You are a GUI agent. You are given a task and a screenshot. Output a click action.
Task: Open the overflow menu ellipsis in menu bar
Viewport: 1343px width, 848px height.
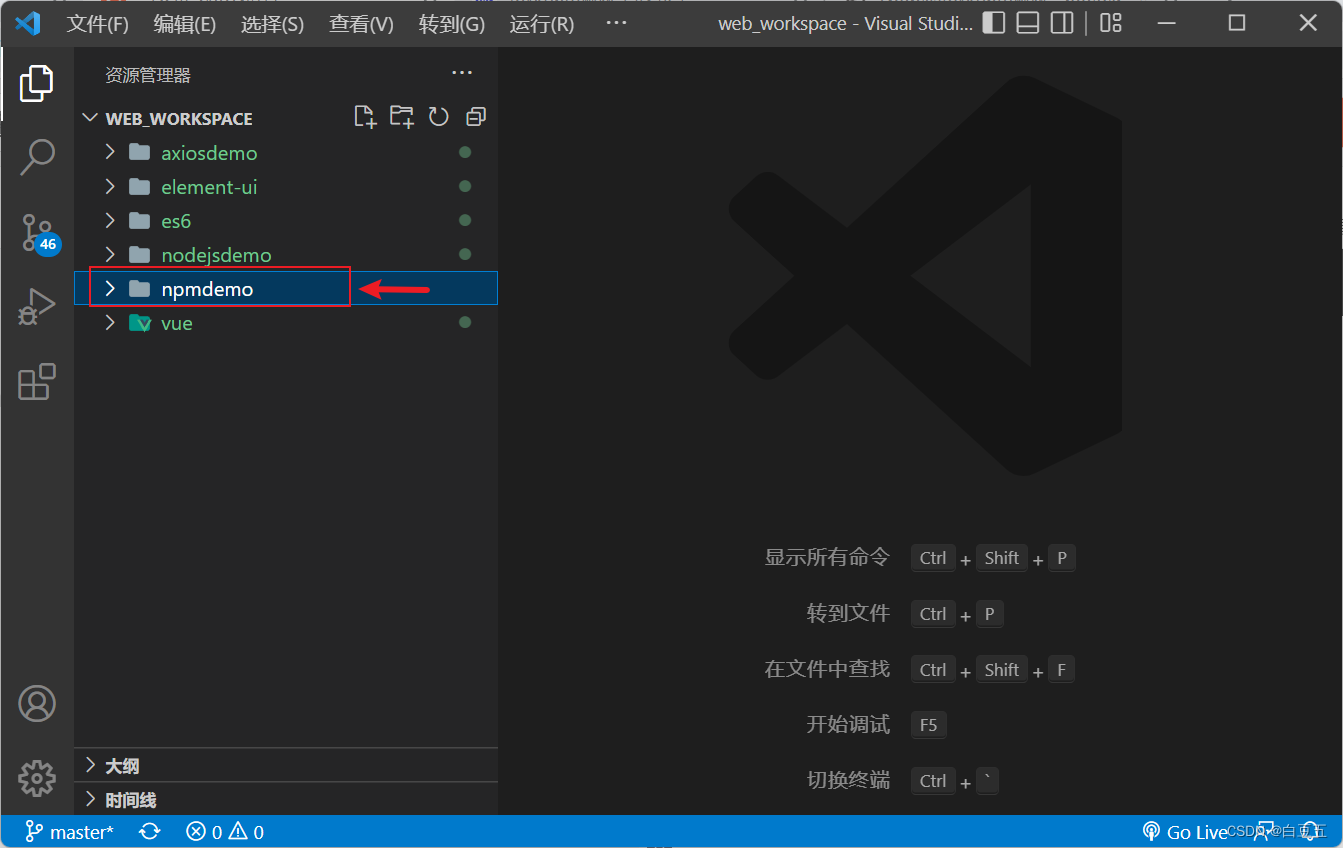617,23
